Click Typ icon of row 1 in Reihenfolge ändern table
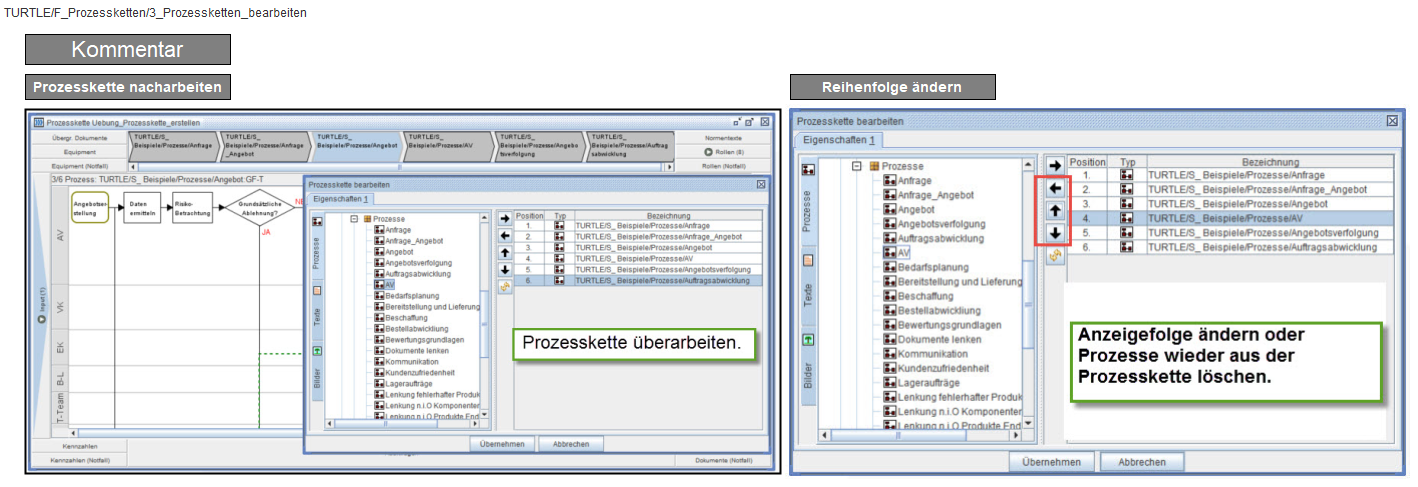 click(x=1127, y=174)
